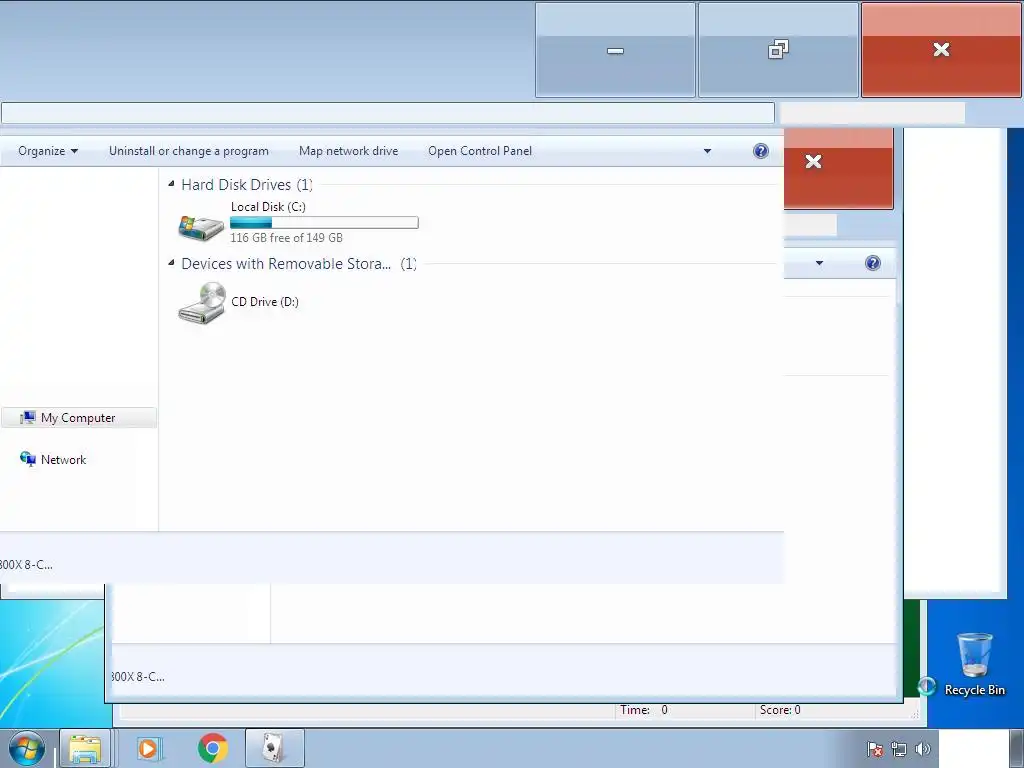Select Network in the navigation pane
This screenshot has width=1024, height=768.
(x=63, y=460)
